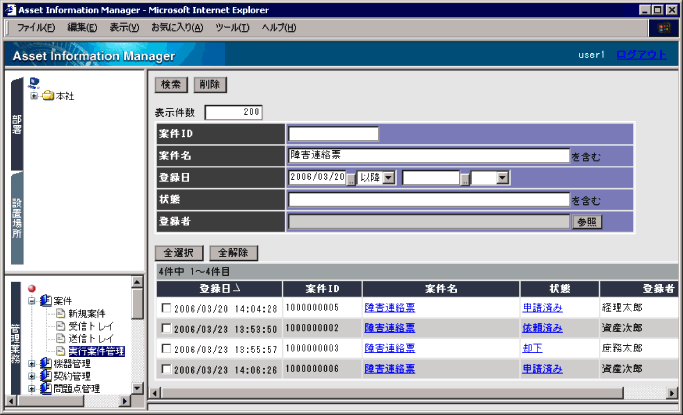683x415 pixels.
Task: Collapse the 案件 tree node
Action: point(32,301)
